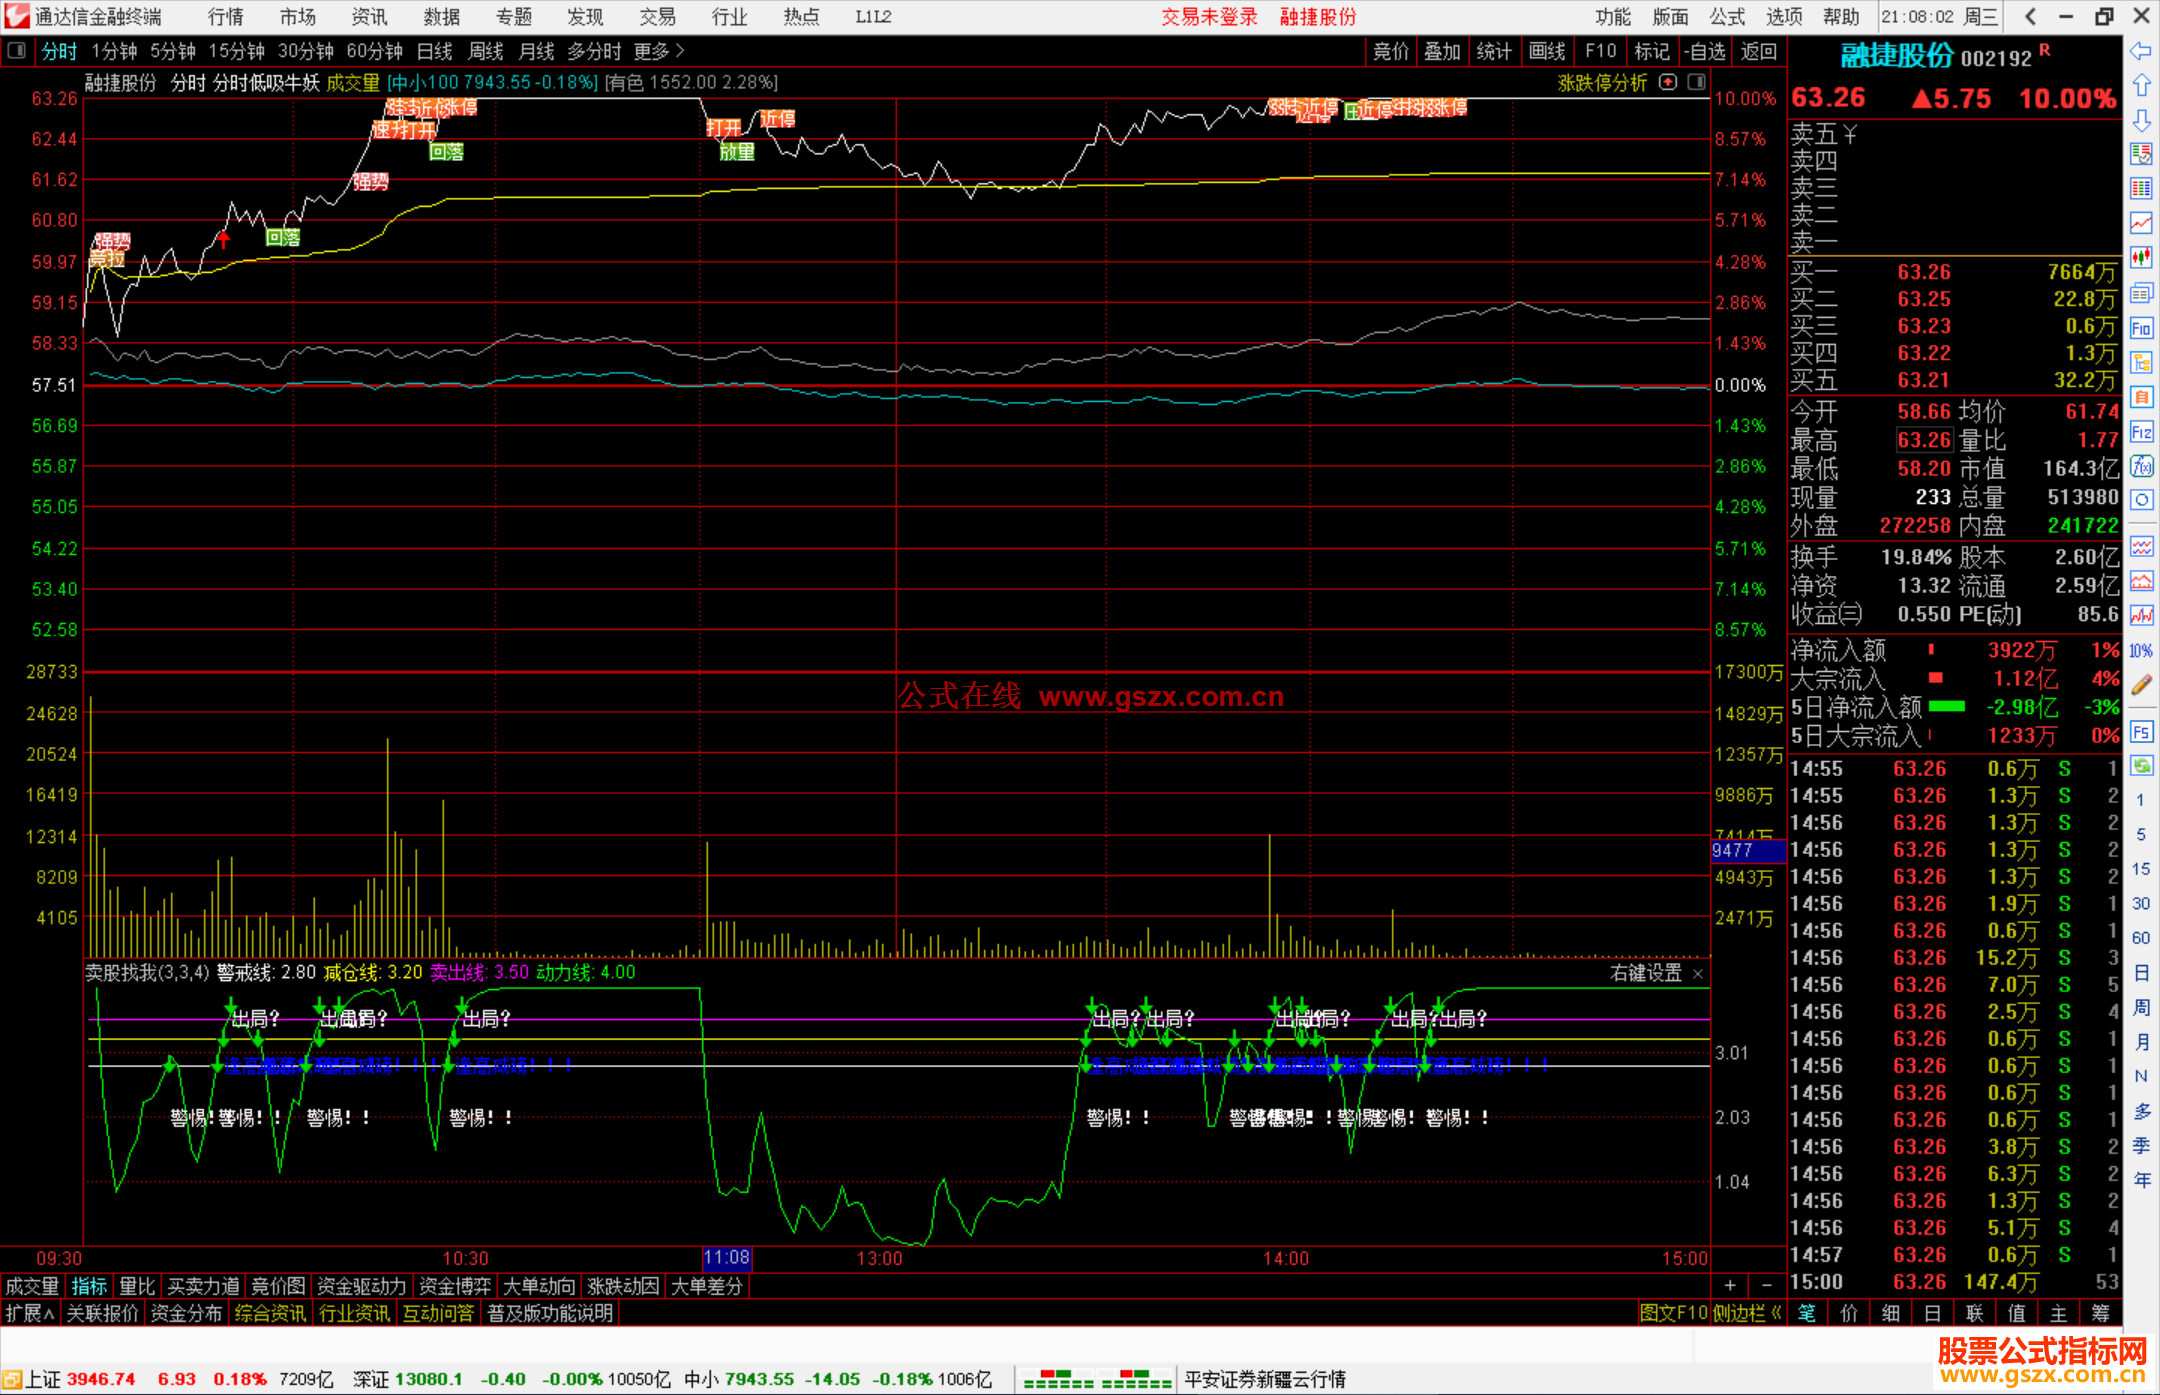The width and height of the screenshot is (2160, 1395).
Task: Click the 叠加 button
Action: coord(1442,51)
